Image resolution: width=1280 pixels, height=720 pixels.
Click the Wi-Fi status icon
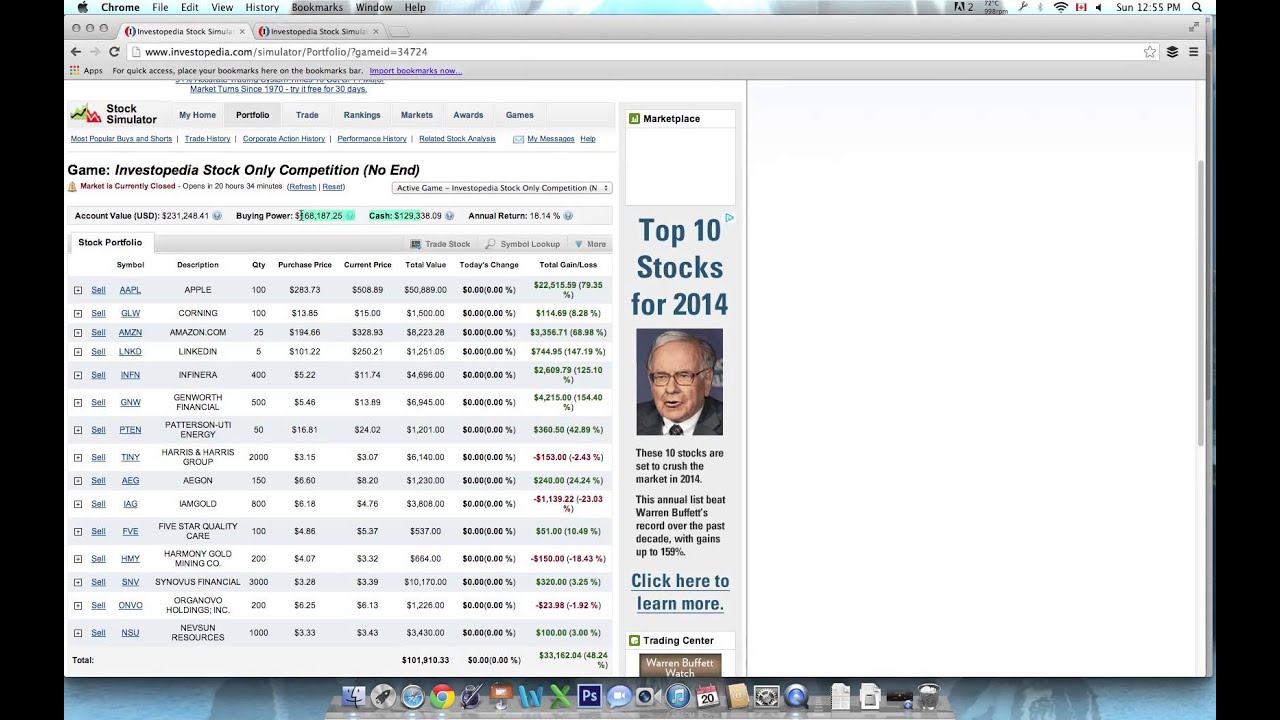[1061, 7]
